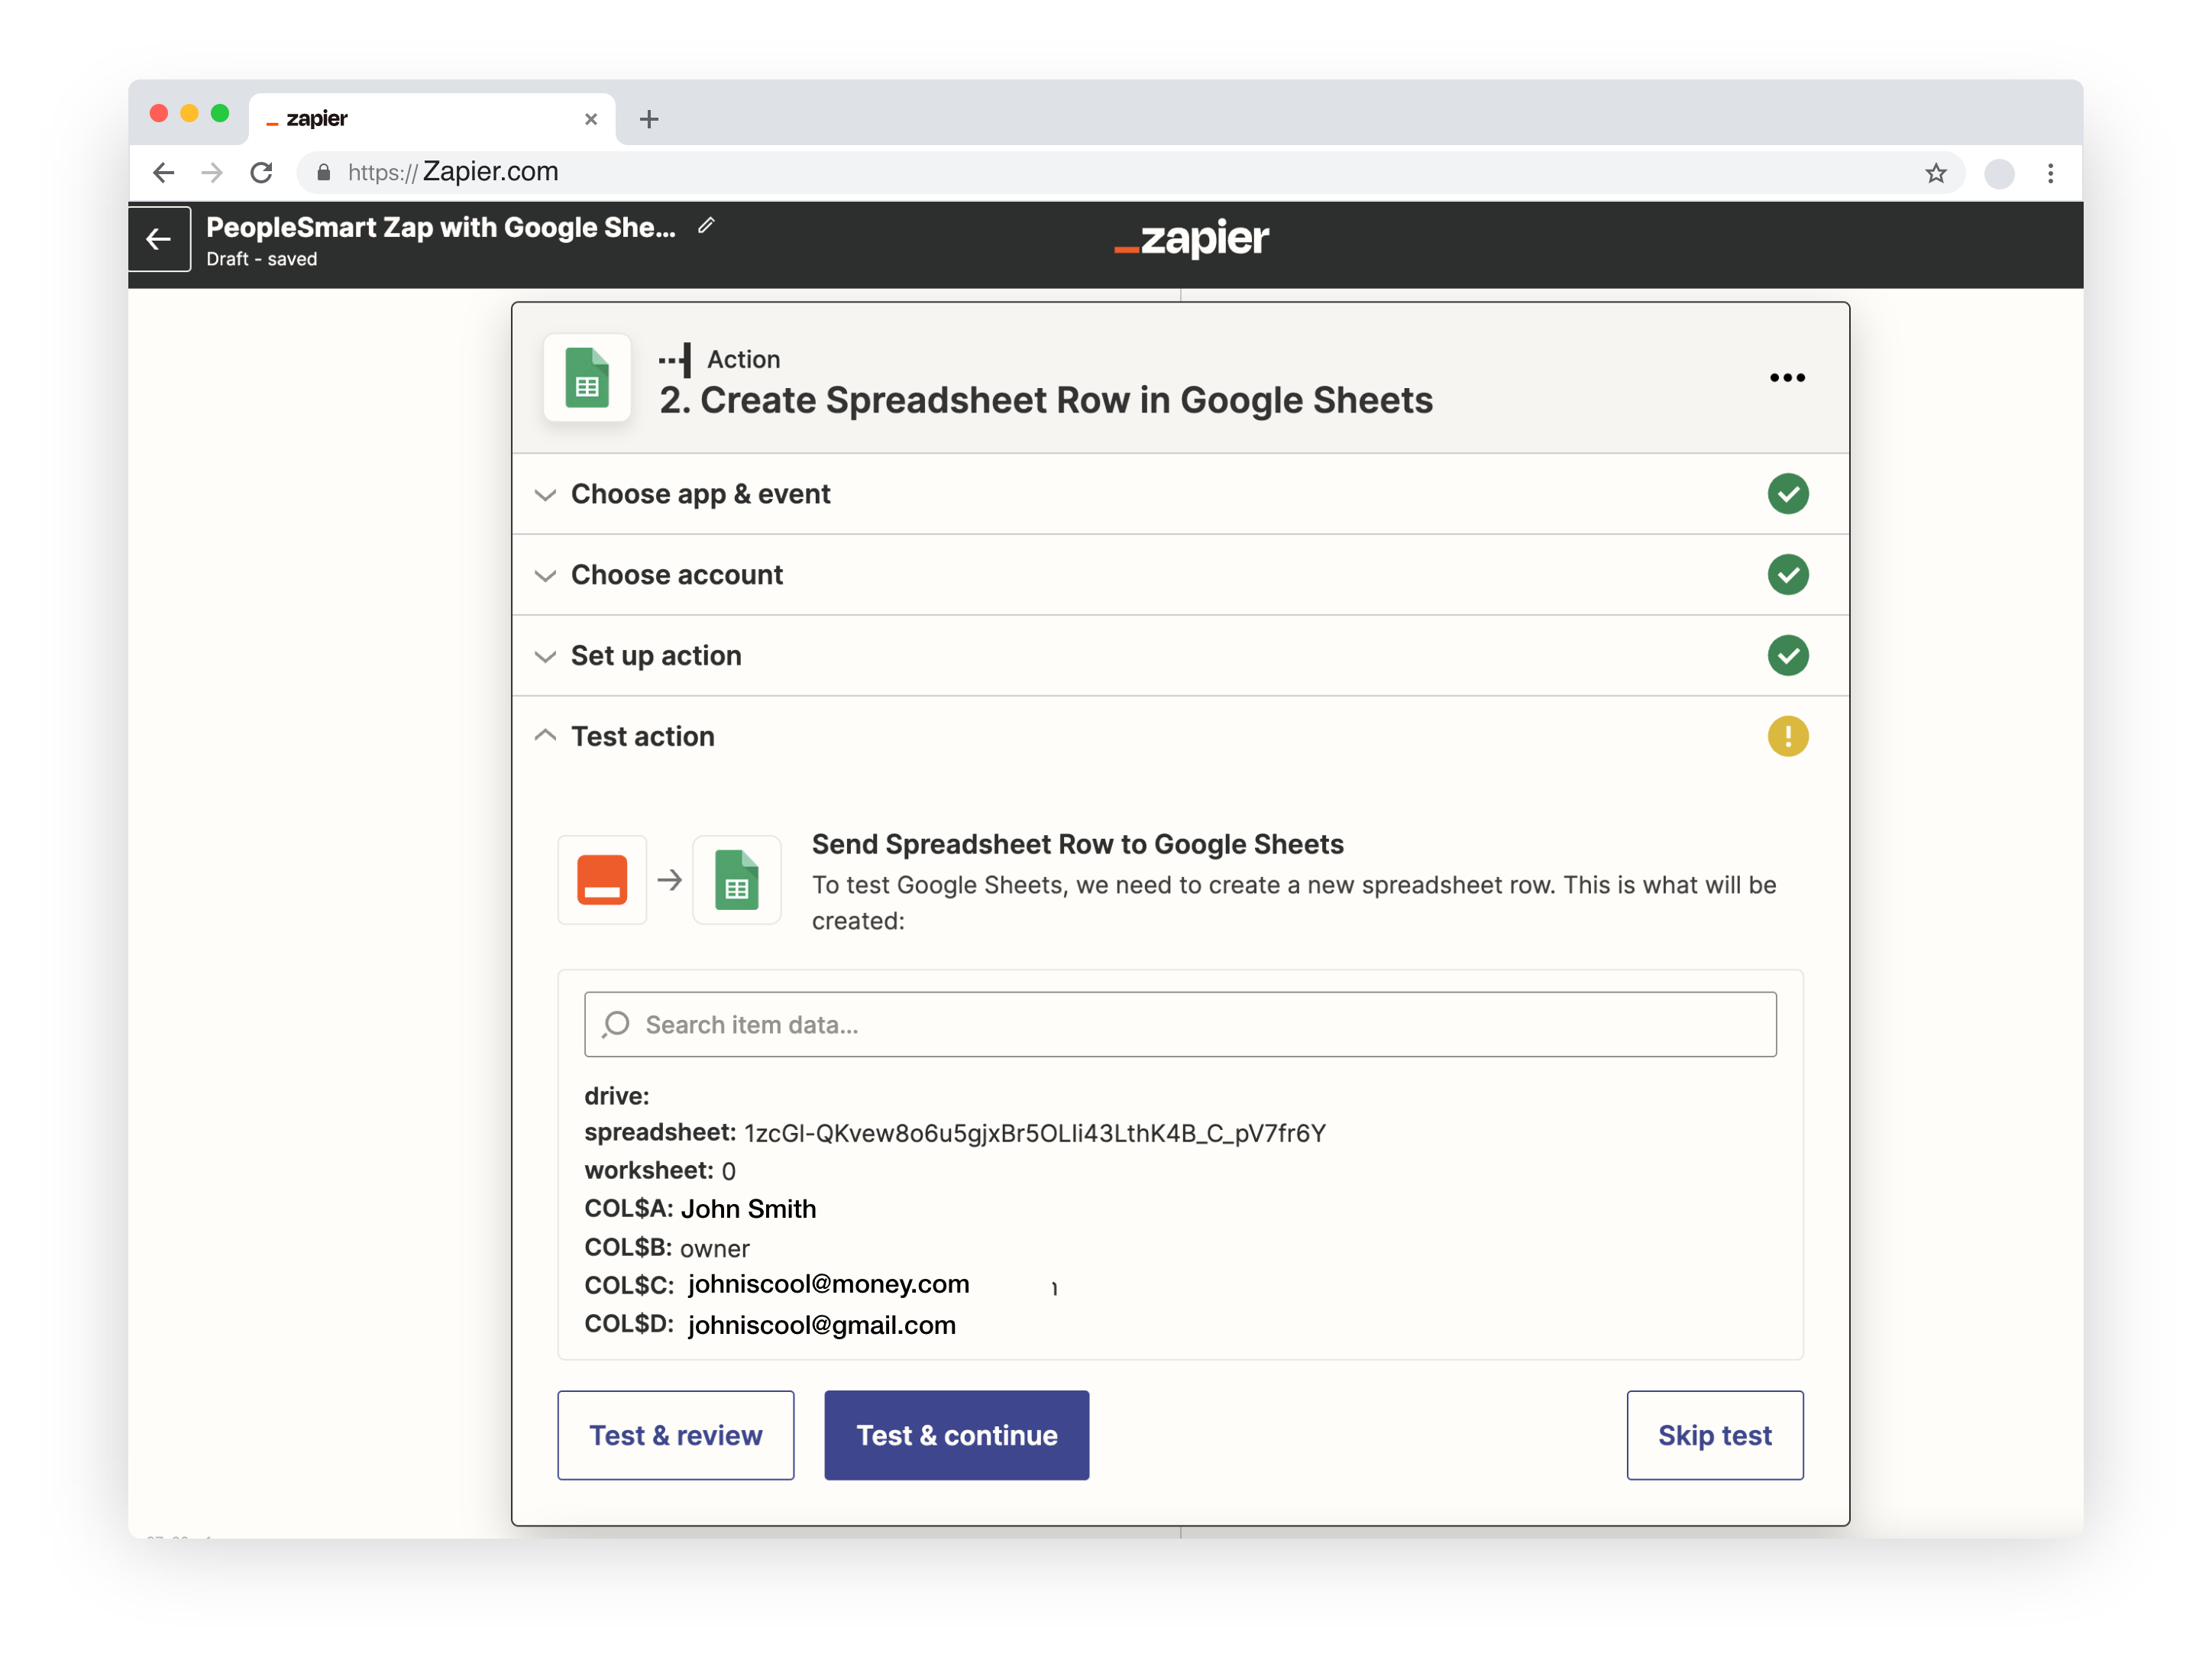This screenshot has height=1667, width=2212.
Task: Click the worksheet value 0
Action: [x=729, y=1171]
